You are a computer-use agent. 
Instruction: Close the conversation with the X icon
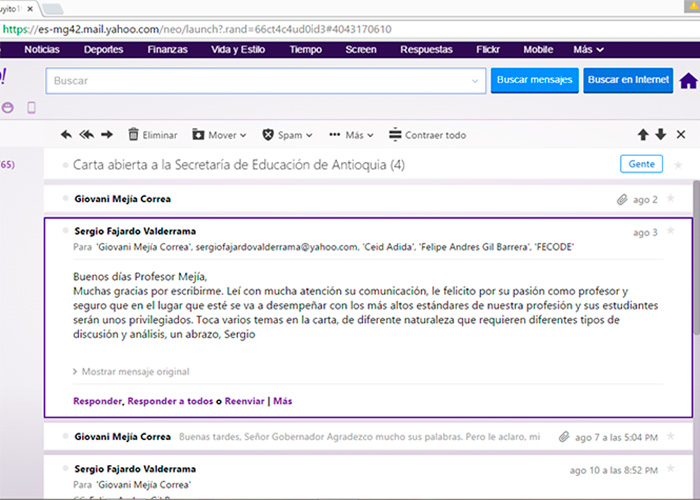pyautogui.click(x=682, y=135)
